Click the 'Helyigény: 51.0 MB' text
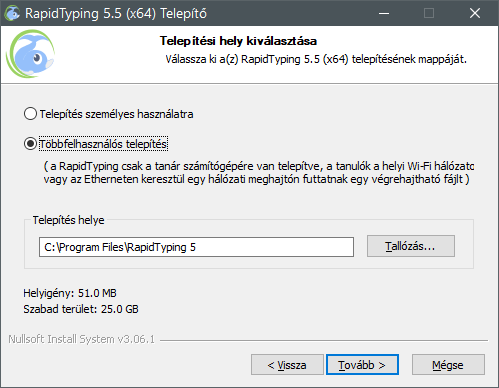This screenshot has height=388, width=499. 70,293
